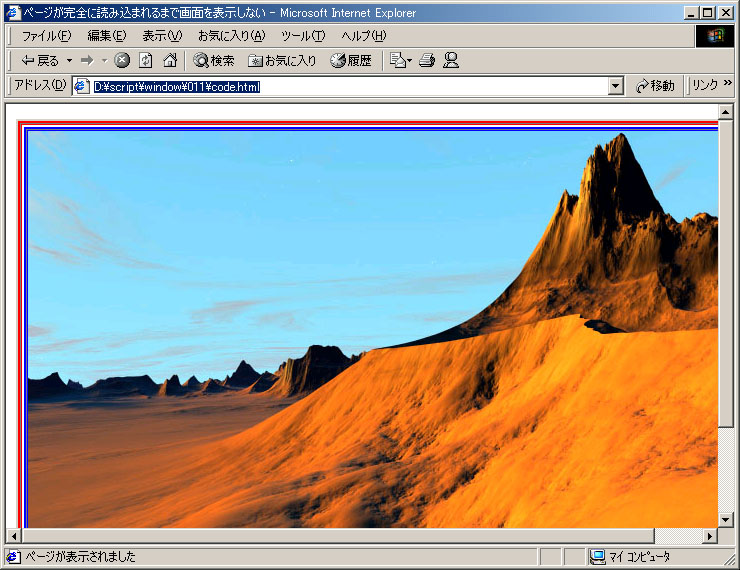
Task: Expand the リンク links bar chevron
Action: (727, 83)
